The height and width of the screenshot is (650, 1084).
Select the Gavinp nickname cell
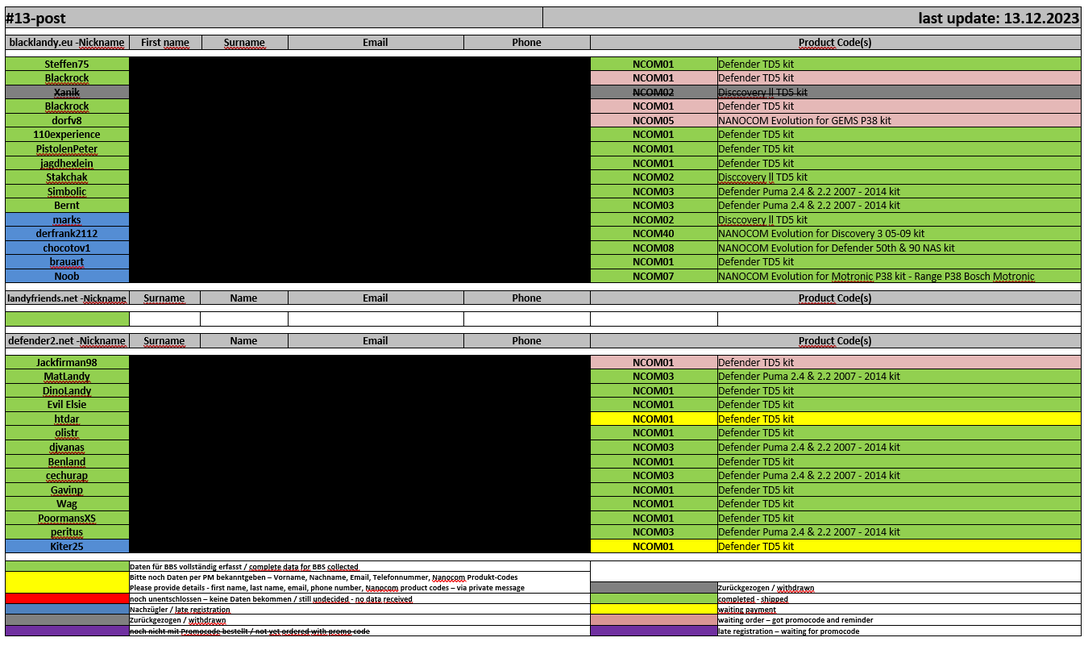(67, 490)
